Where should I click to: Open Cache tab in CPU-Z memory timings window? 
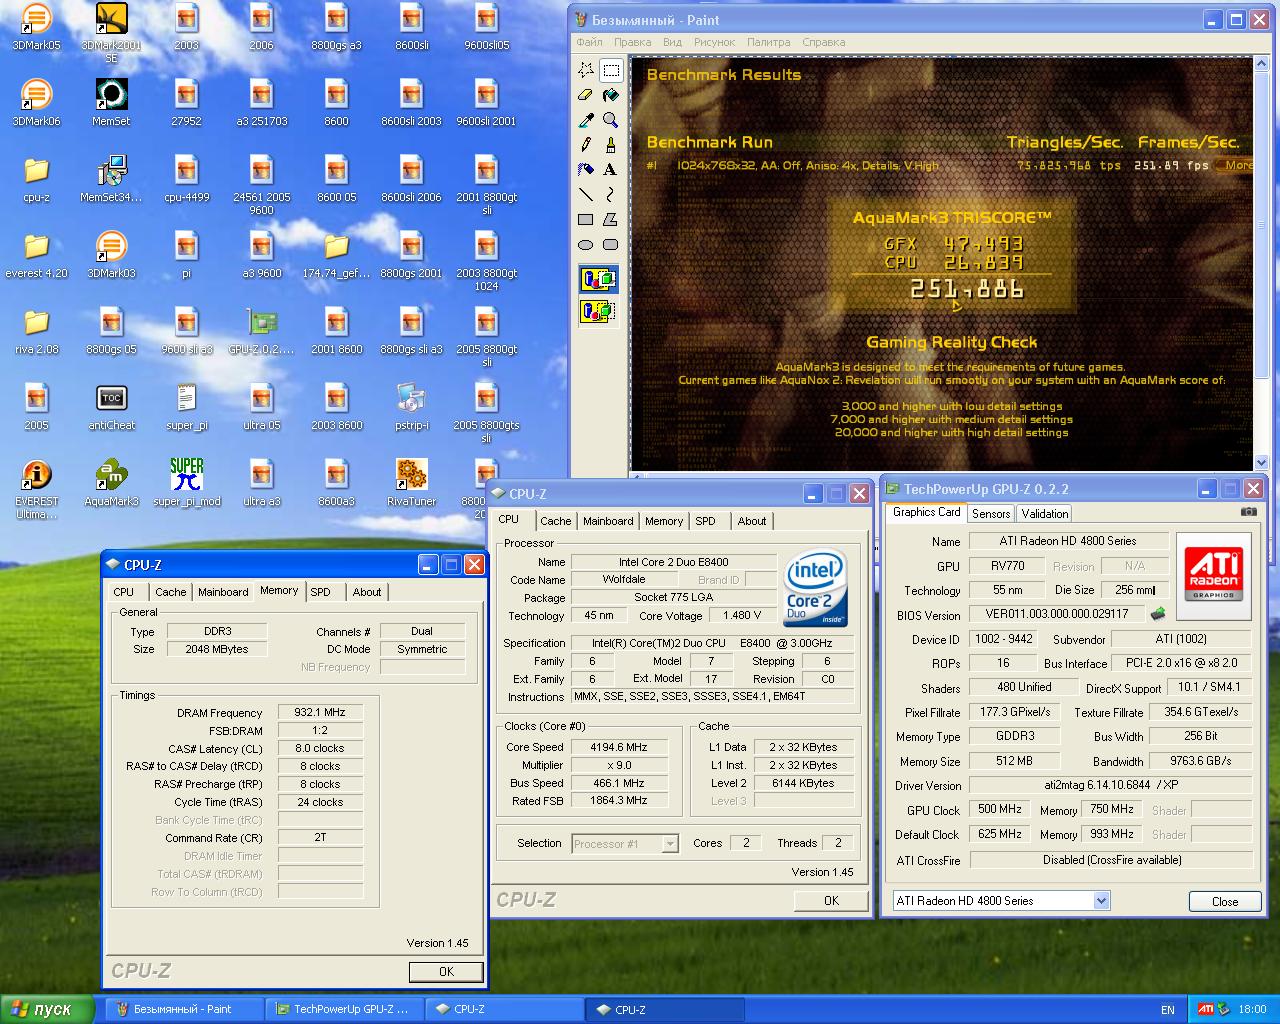170,592
